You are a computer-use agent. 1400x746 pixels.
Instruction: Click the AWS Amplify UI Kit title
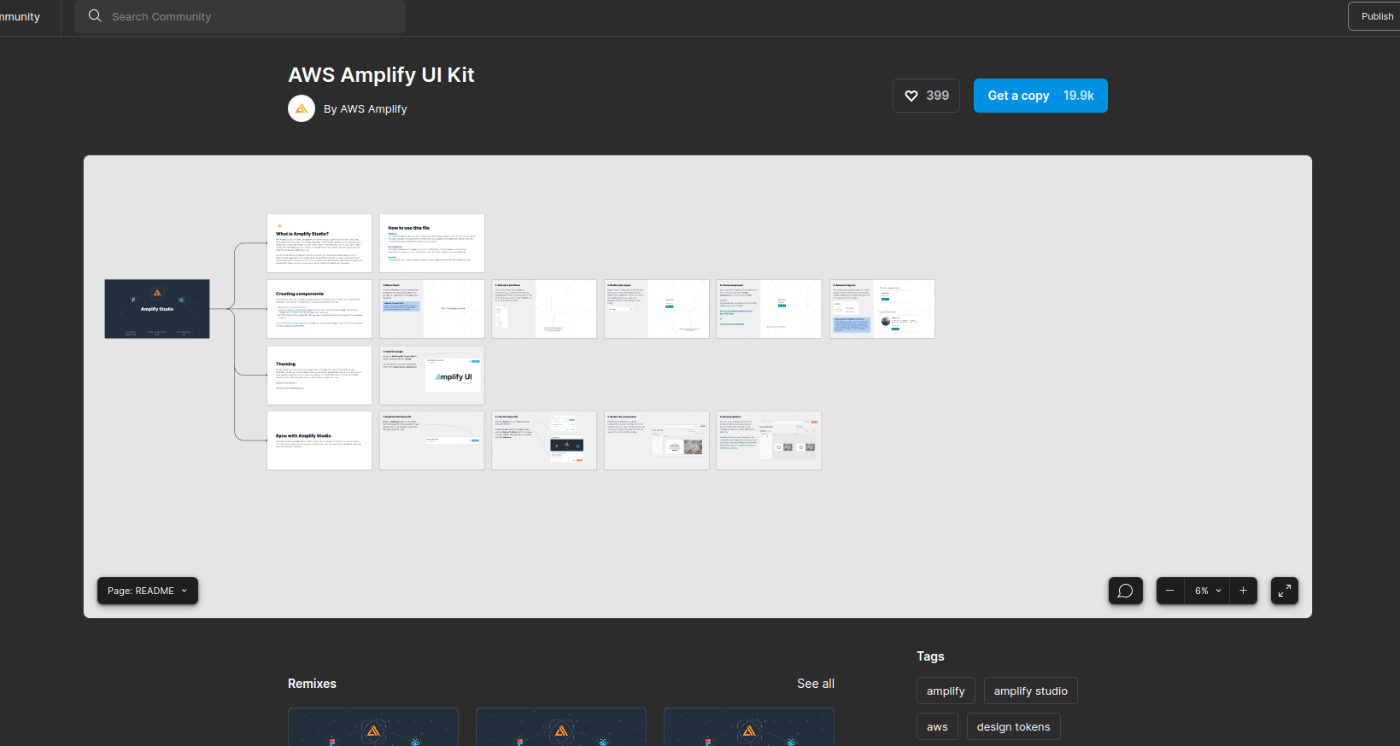(381, 75)
